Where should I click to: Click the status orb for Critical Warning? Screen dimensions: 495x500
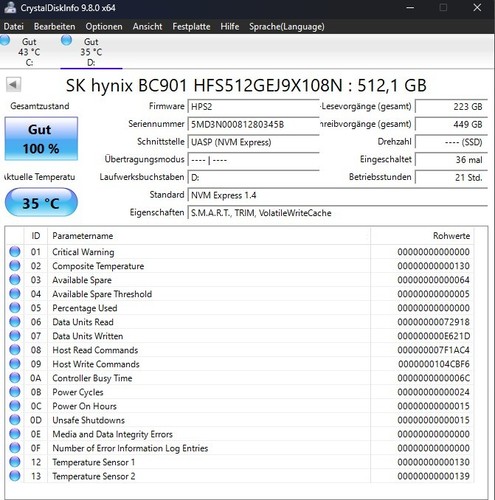(x=15, y=252)
